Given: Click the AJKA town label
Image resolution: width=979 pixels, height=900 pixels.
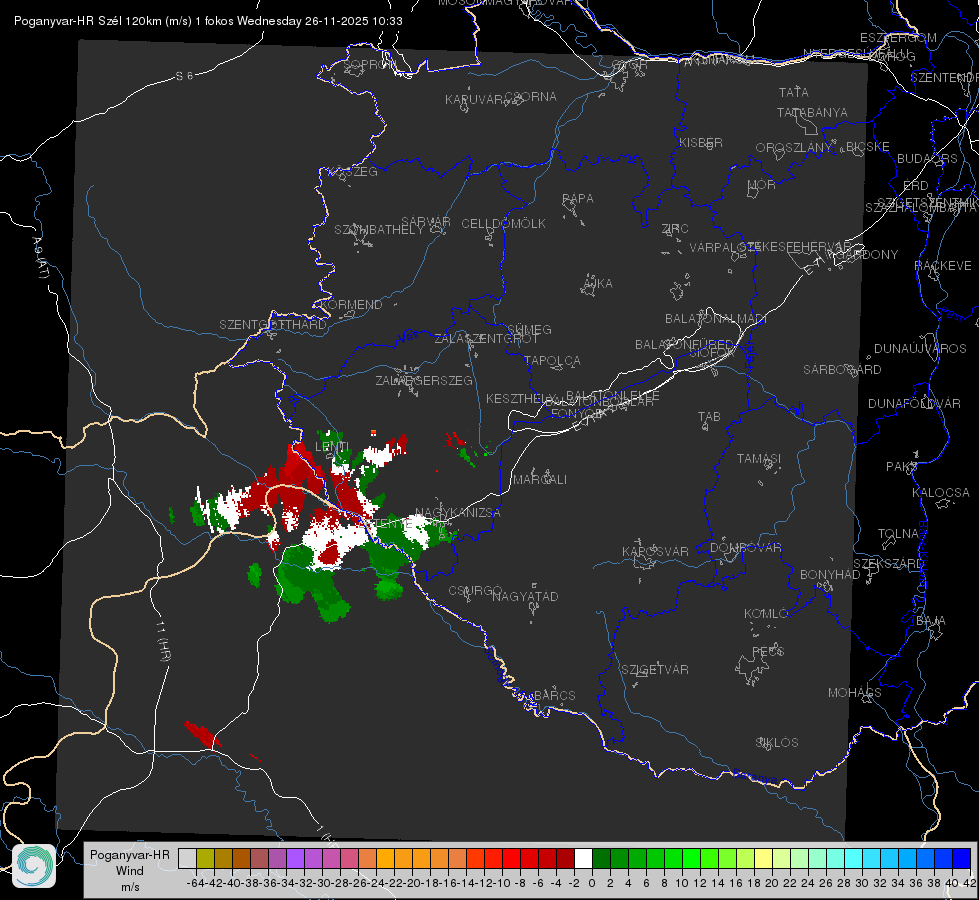Looking at the screenshot, I should [598, 284].
